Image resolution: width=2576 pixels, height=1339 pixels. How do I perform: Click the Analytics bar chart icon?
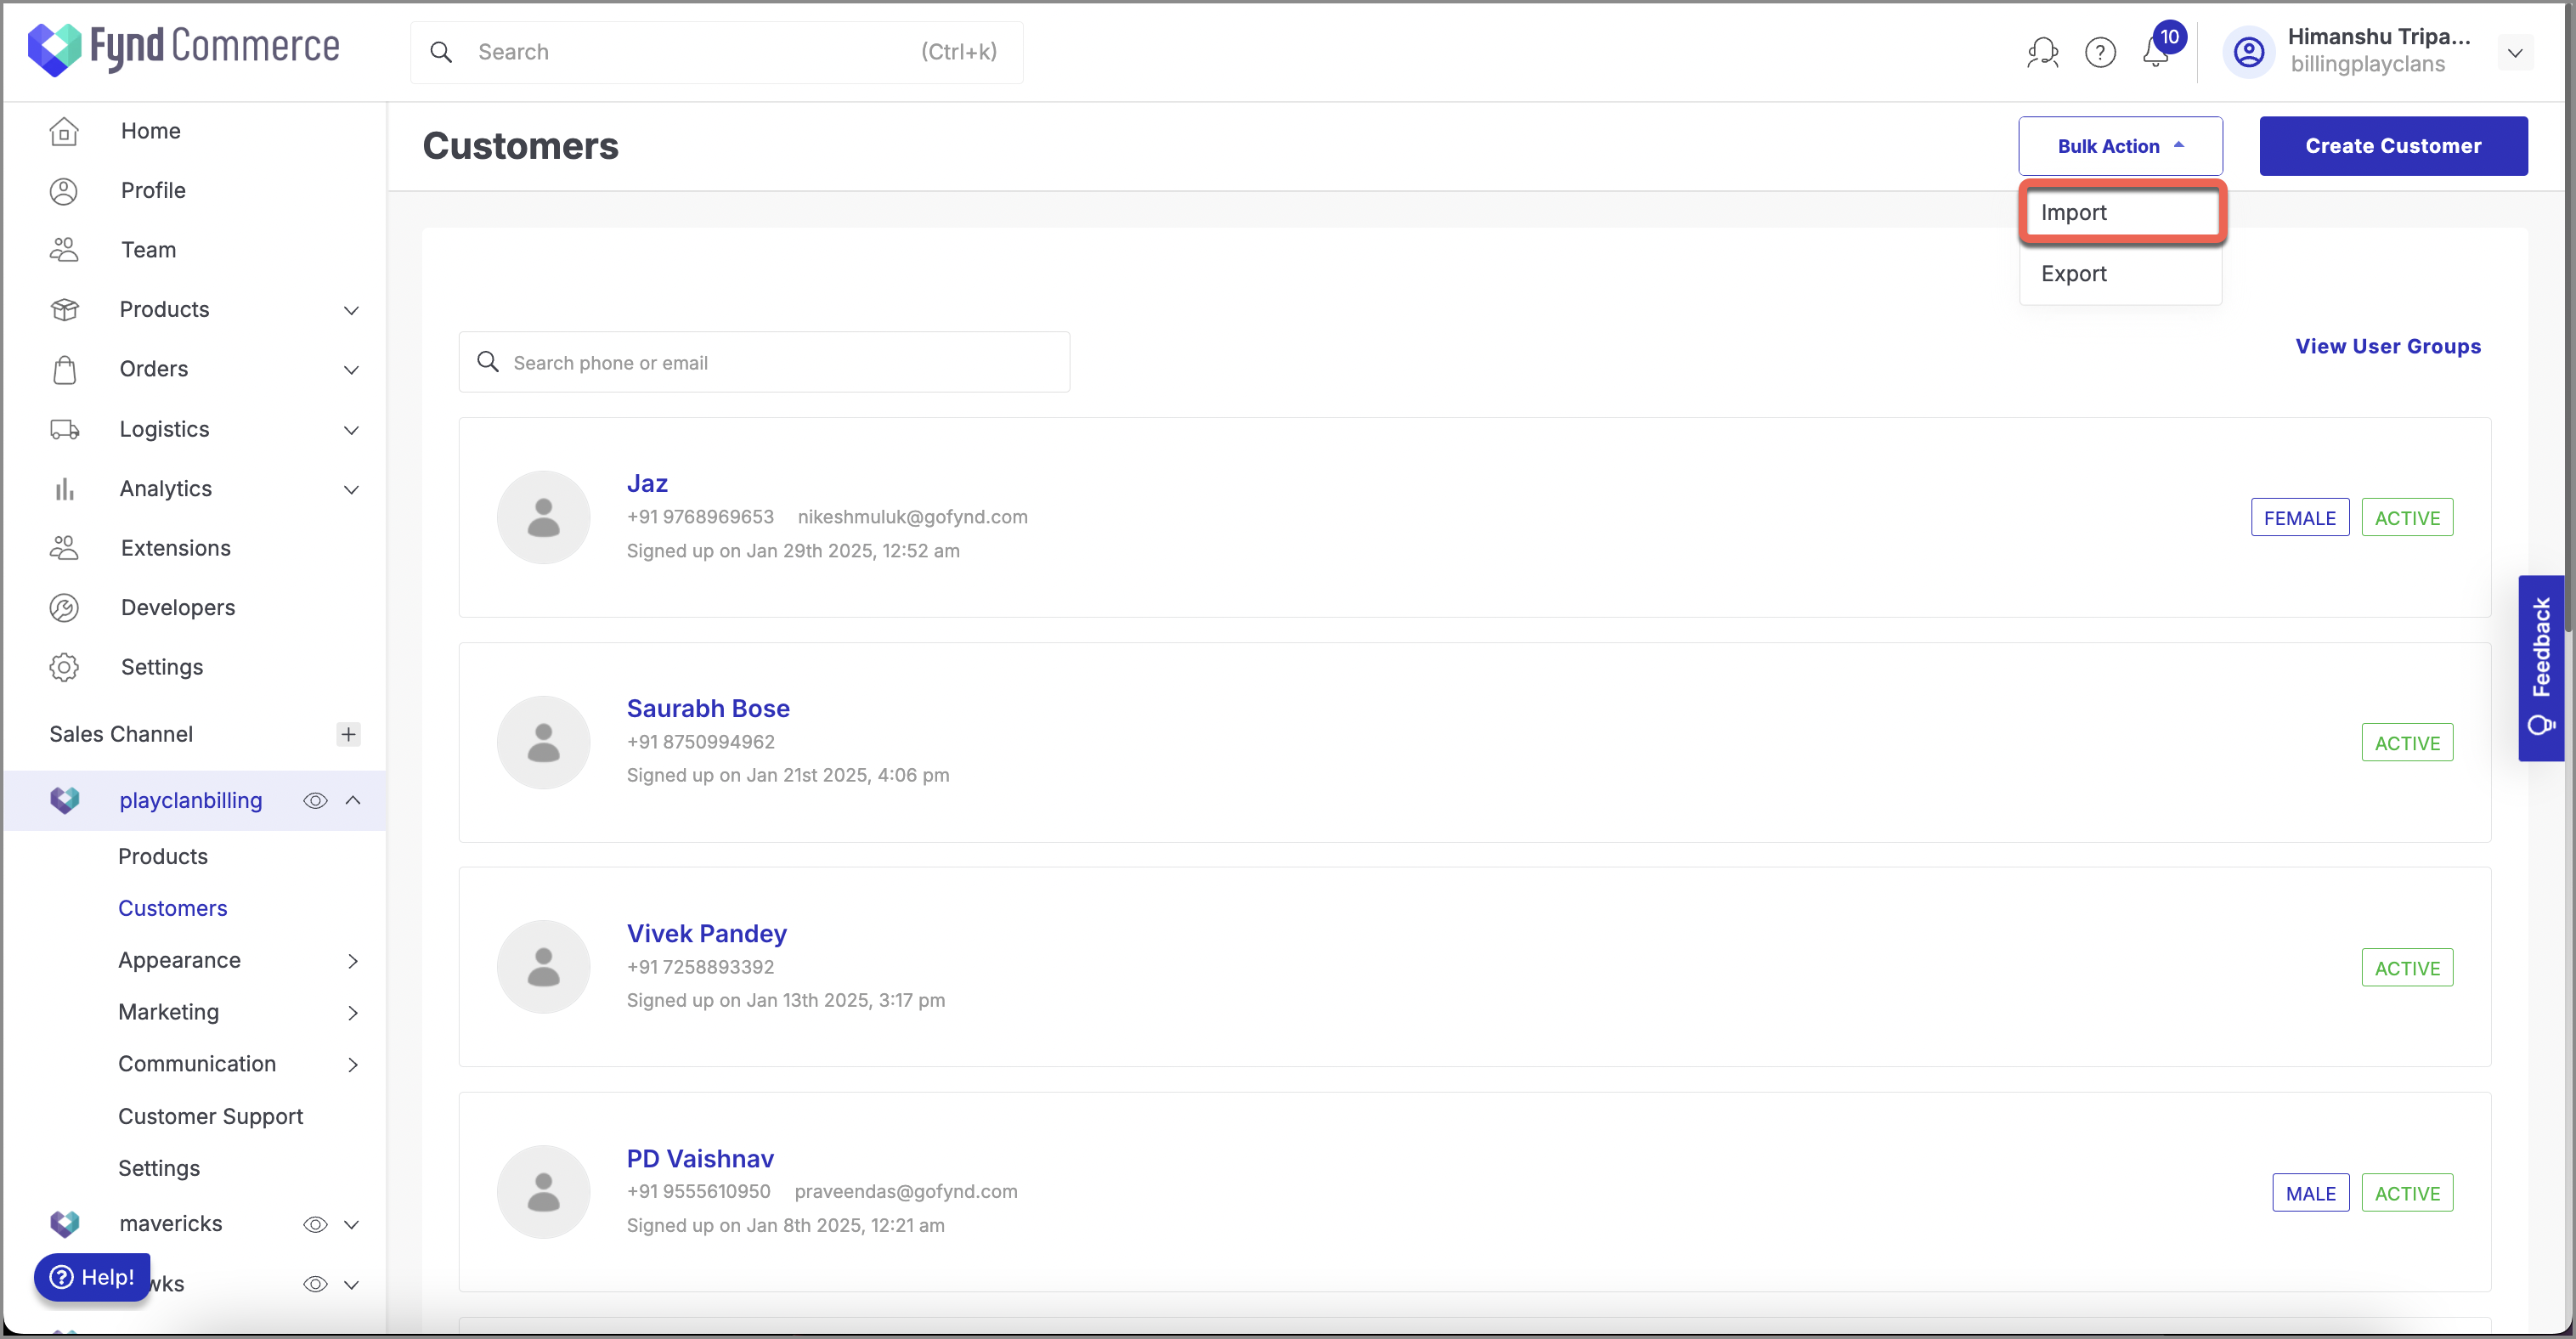[x=64, y=489]
